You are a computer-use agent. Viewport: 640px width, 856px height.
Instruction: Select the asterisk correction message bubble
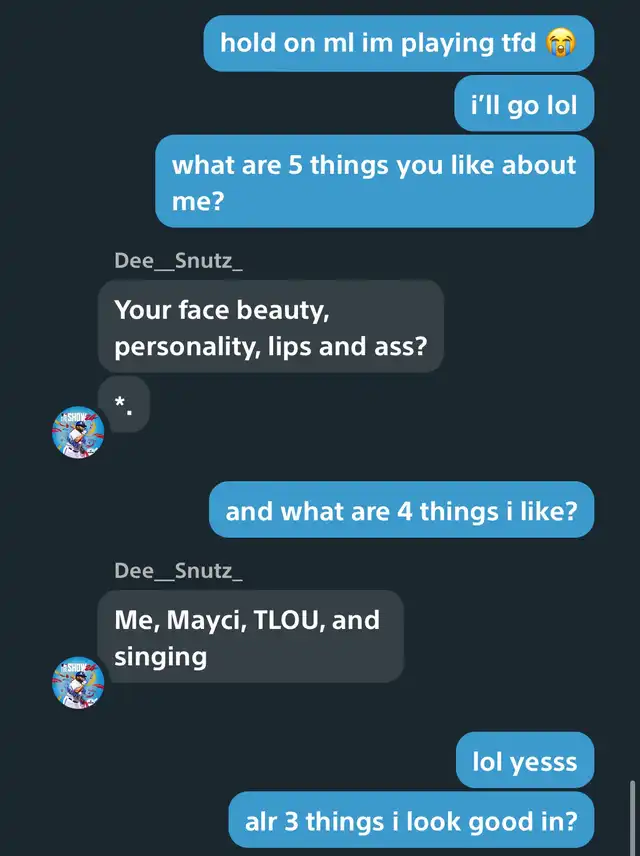pyautogui.click(x=124, y=404)
